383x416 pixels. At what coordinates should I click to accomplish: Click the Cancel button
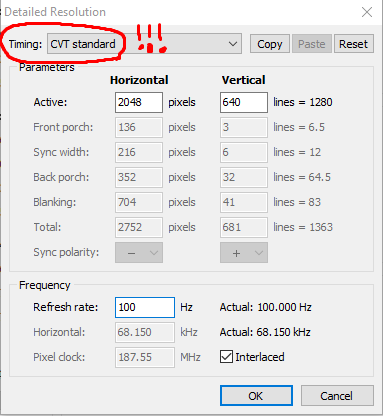pos(337,396)
